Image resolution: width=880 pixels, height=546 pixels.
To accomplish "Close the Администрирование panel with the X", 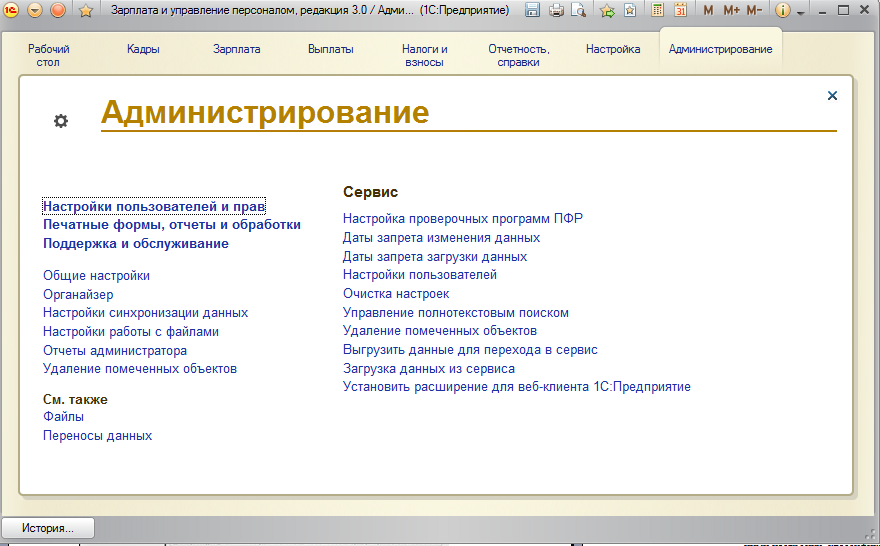I will pos(832,96).
